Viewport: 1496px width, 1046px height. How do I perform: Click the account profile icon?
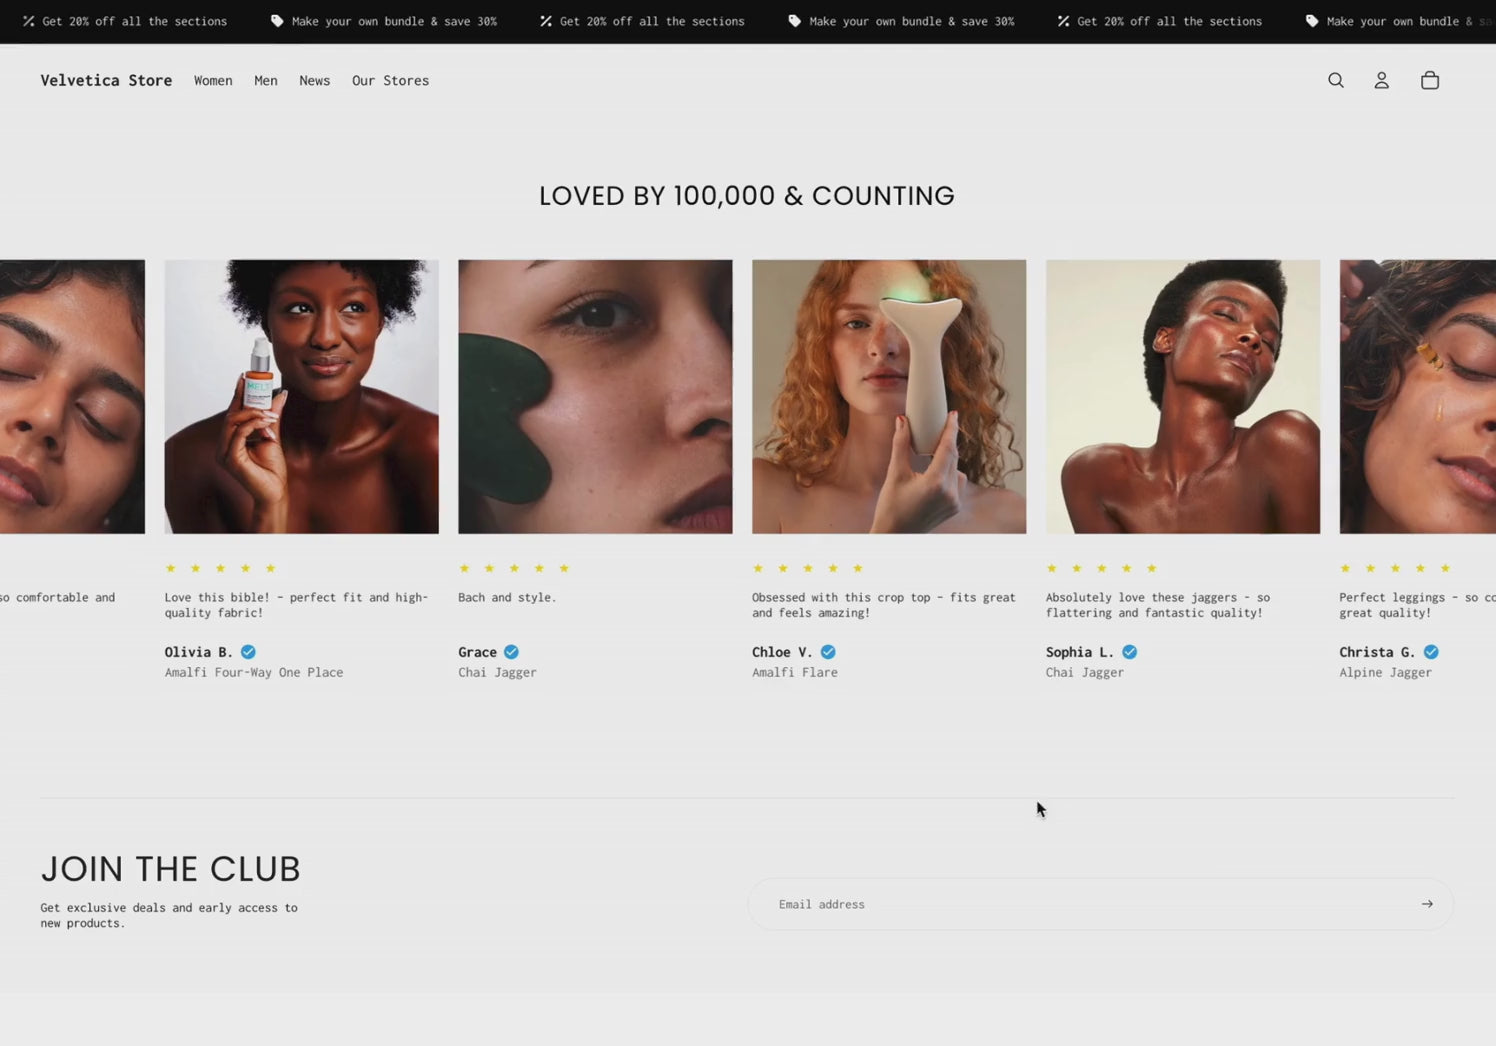(1382, 80)
